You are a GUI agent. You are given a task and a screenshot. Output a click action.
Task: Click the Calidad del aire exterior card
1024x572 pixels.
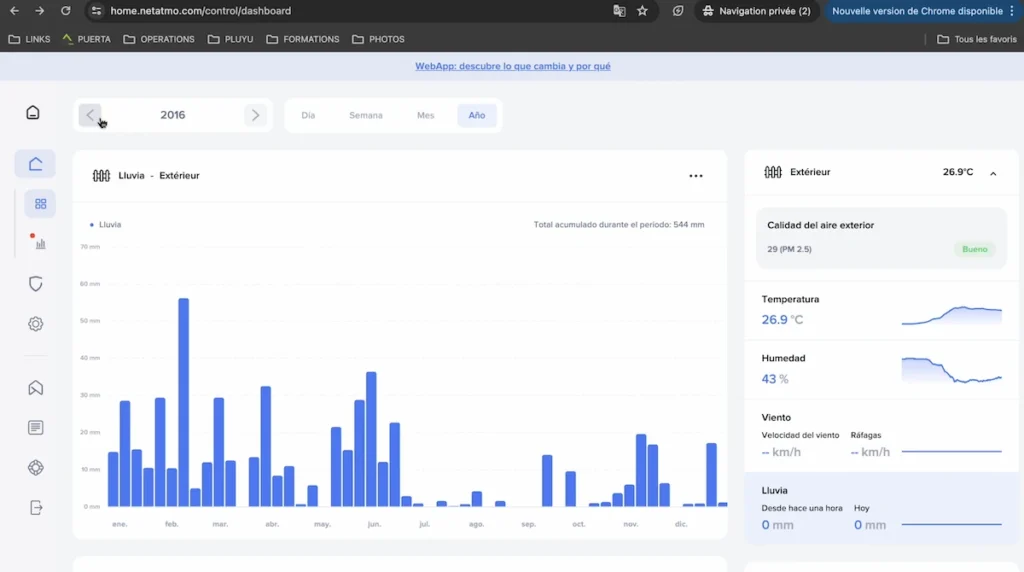(x=881, y=238)
